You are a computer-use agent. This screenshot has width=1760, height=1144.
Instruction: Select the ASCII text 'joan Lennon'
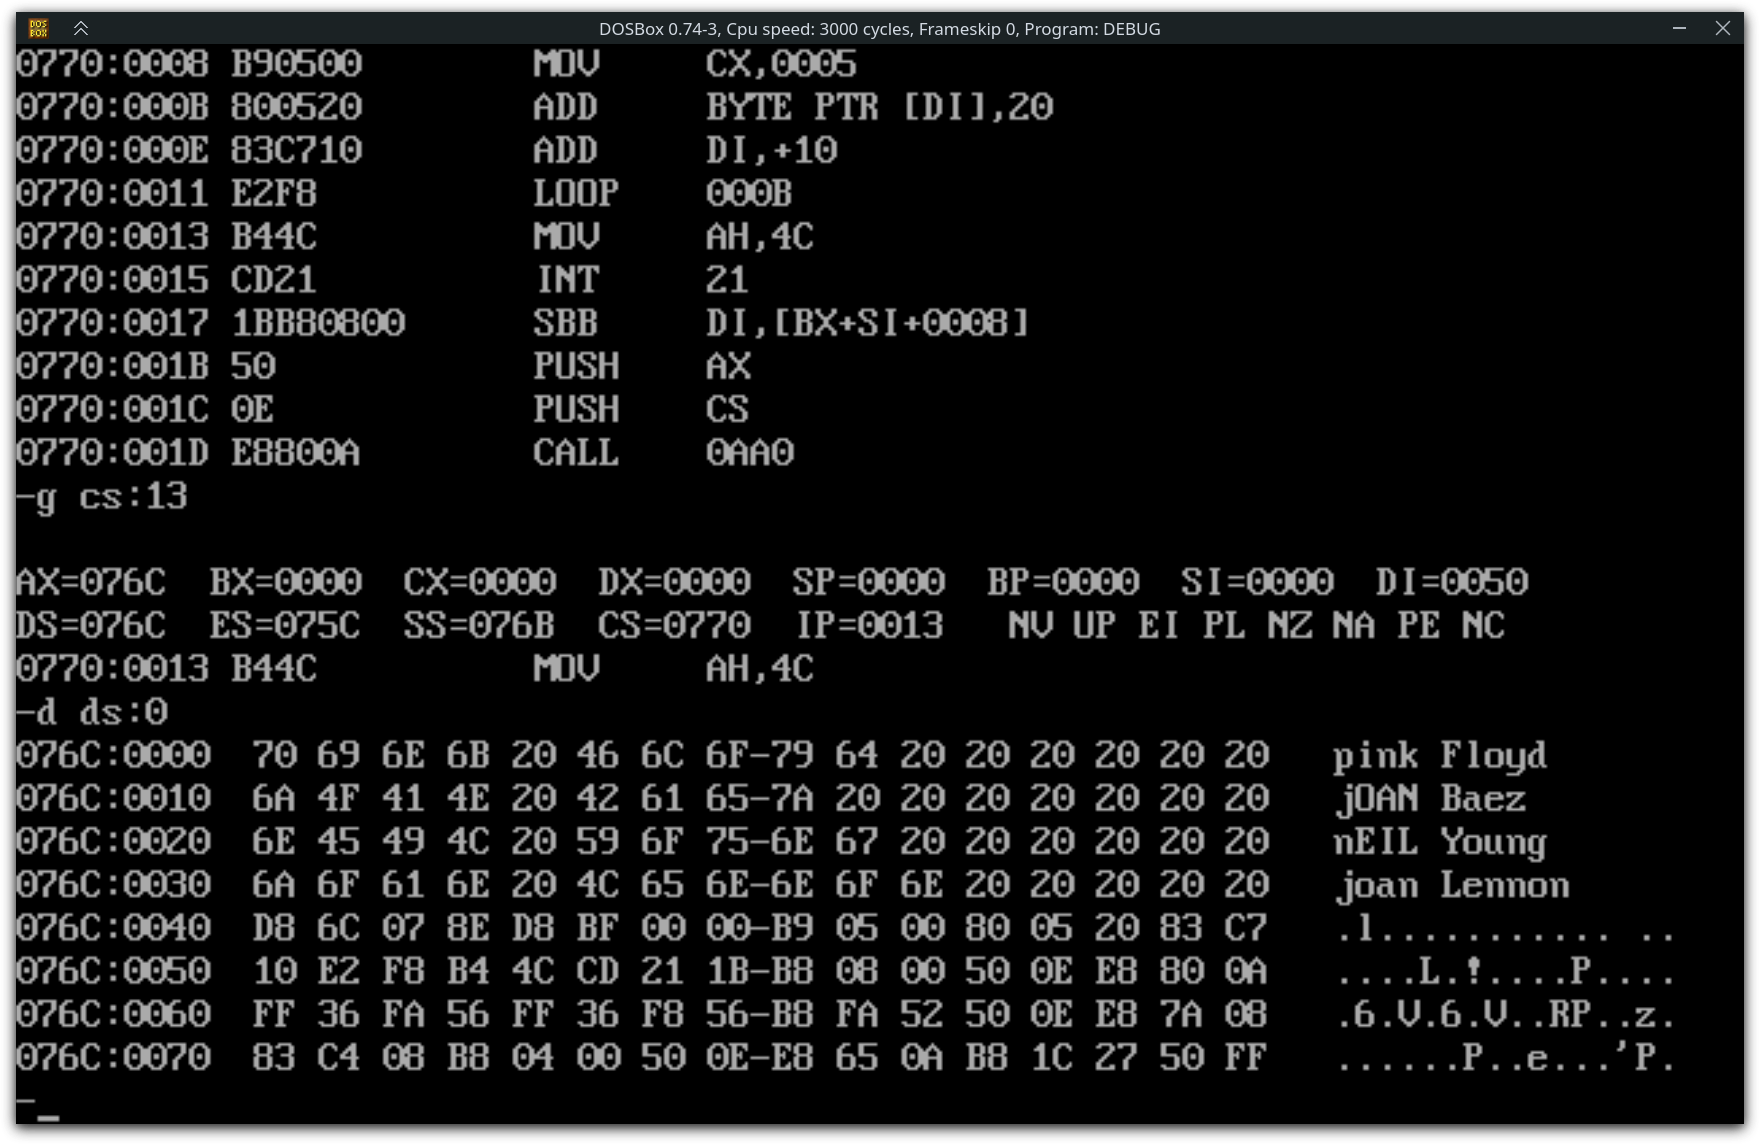point(1451,886)
